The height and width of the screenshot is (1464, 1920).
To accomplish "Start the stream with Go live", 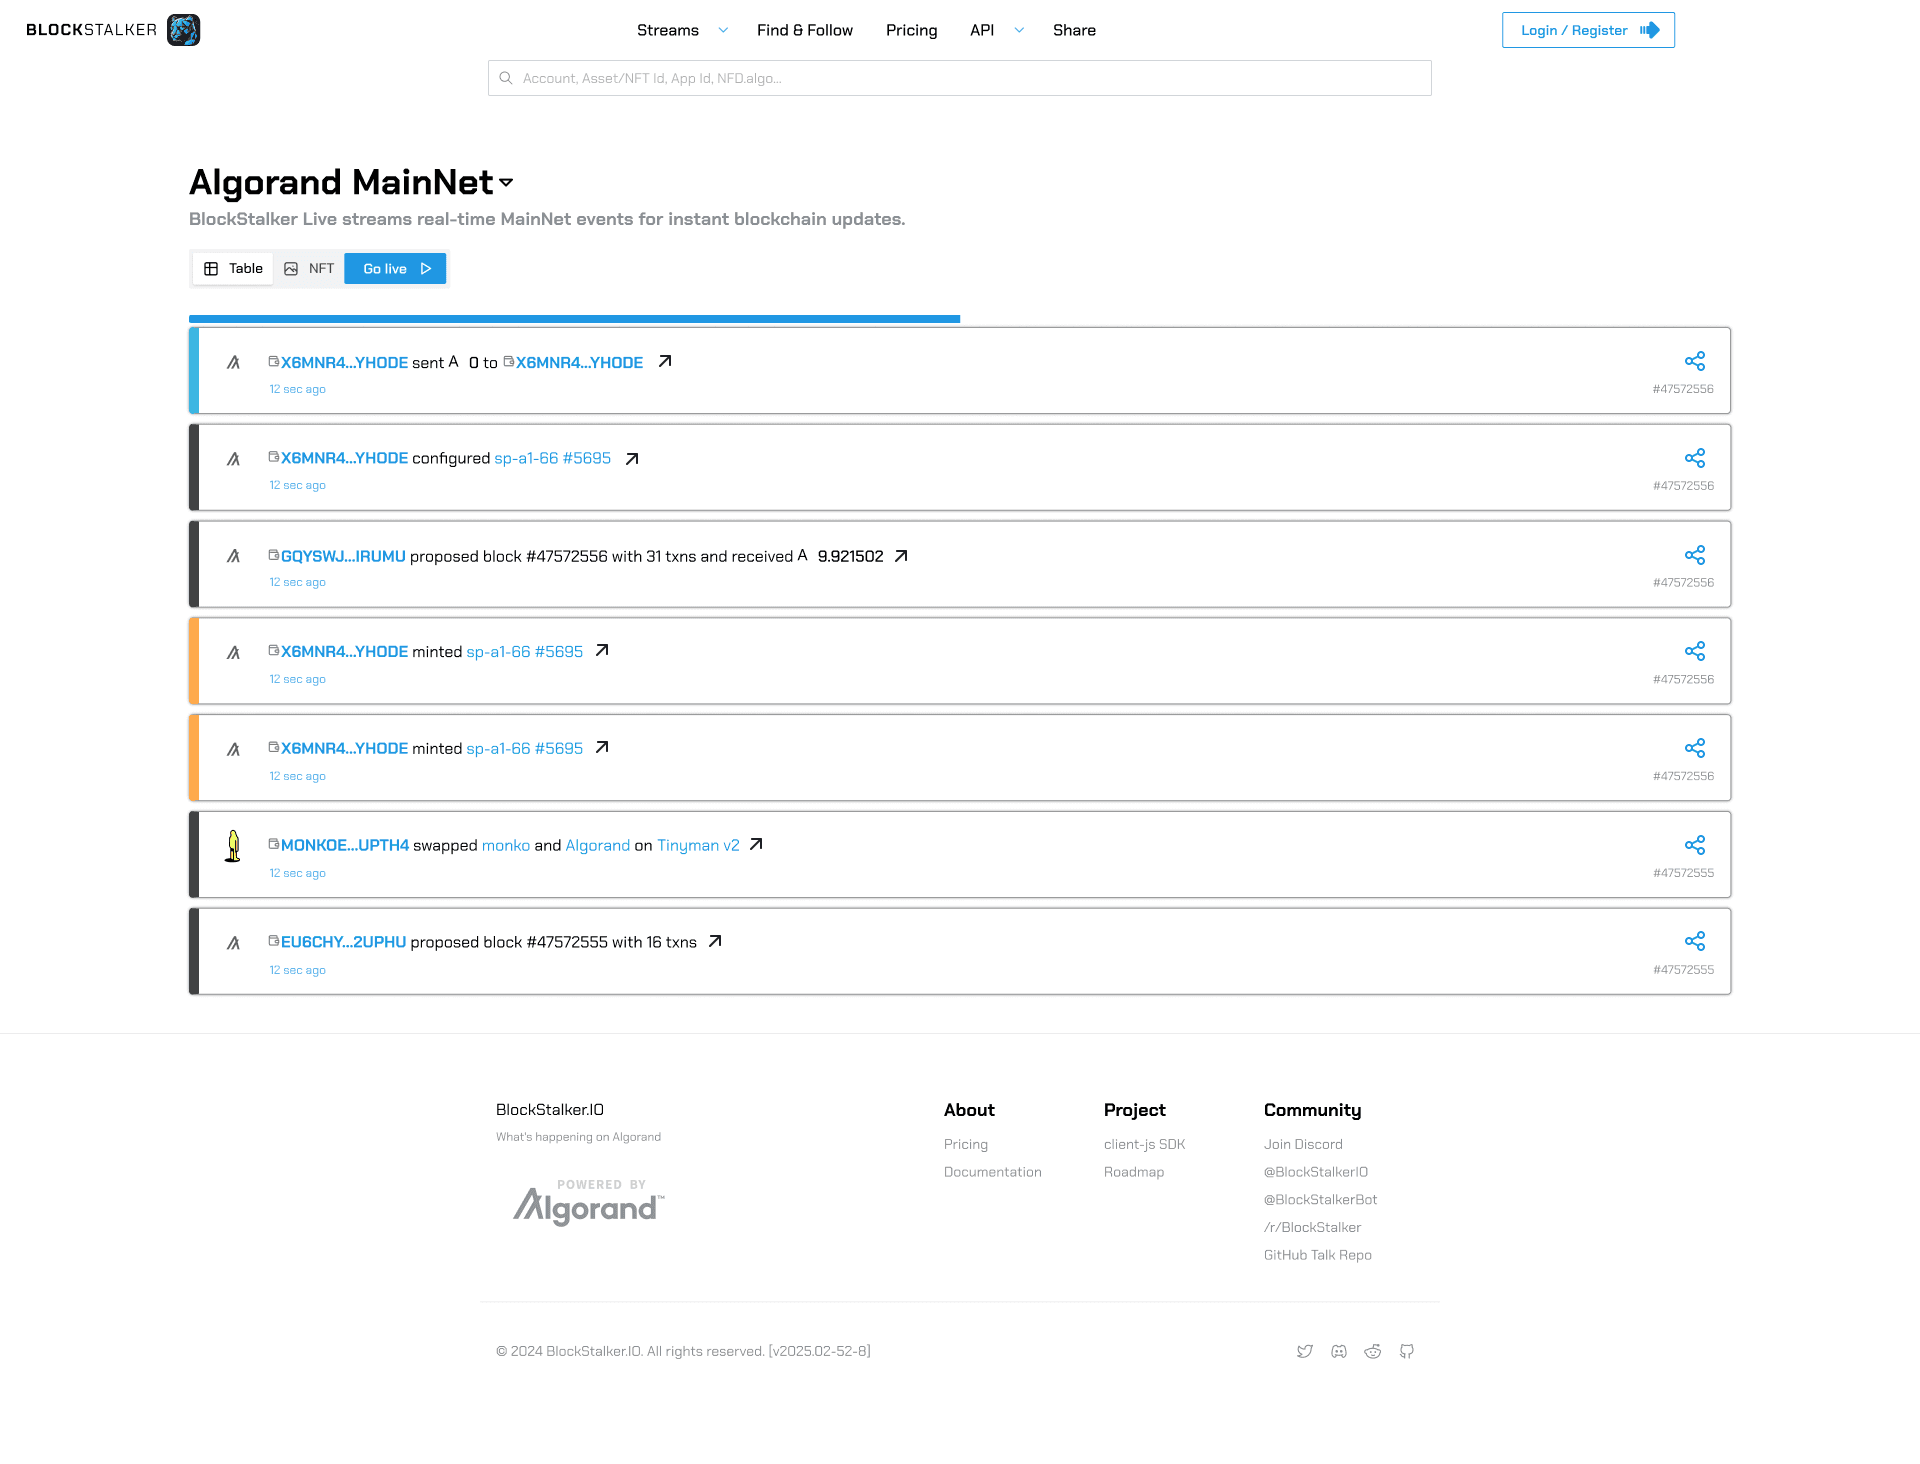I will 395,269.
